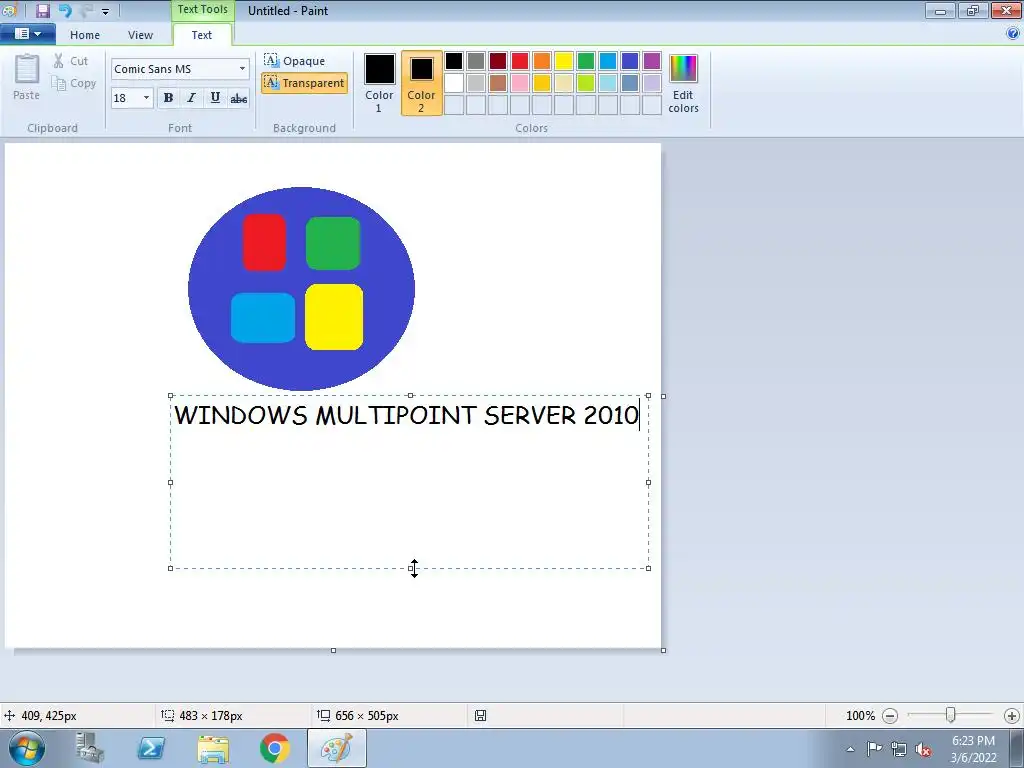Image resolution: width=1024 pixels, height=768 pixels.
Task: Pick the dark red palette swatch
Action: (498, 61)
